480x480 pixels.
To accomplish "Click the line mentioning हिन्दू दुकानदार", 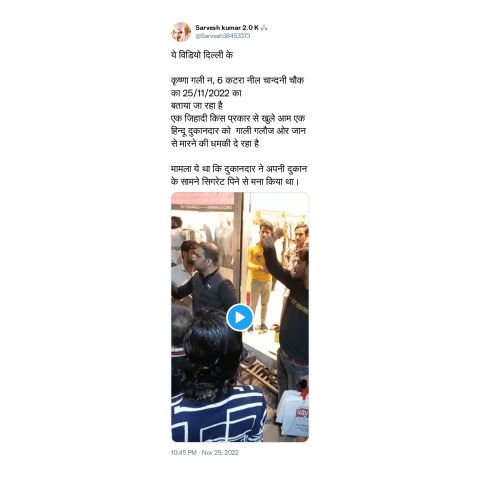I will pyautogui.click(x=238, y=131).
